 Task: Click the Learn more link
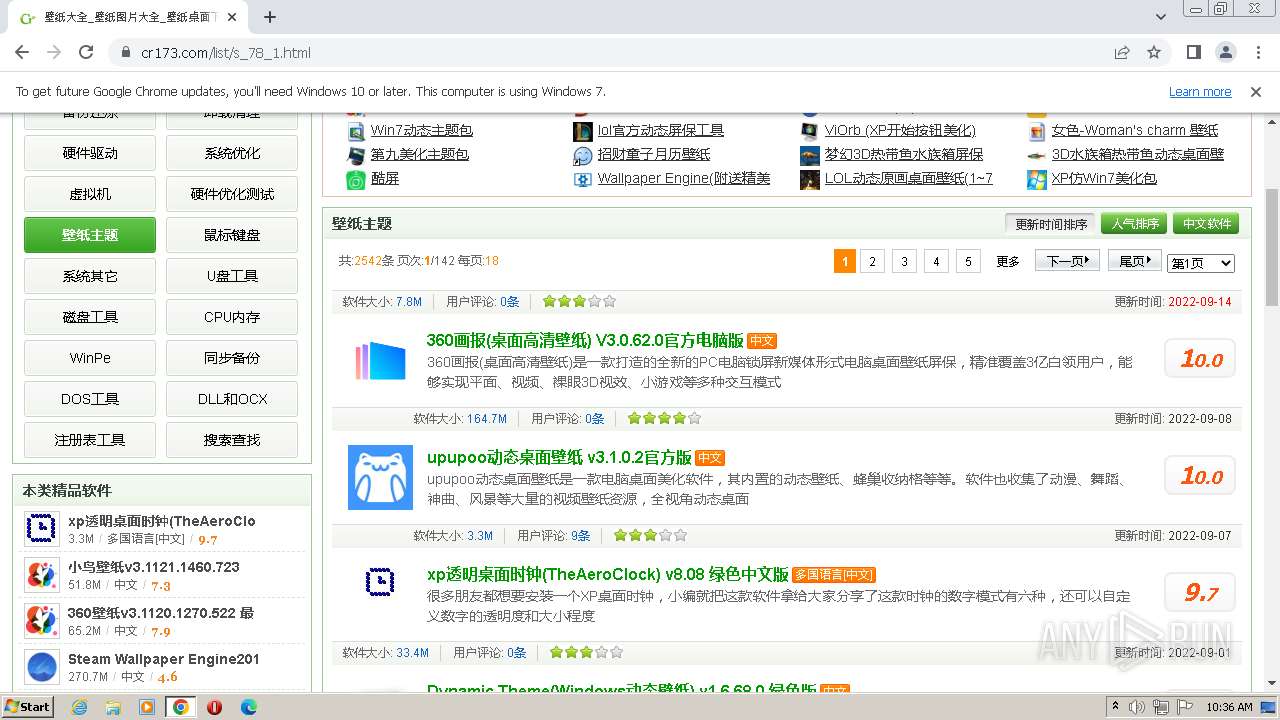point(1200,91)
